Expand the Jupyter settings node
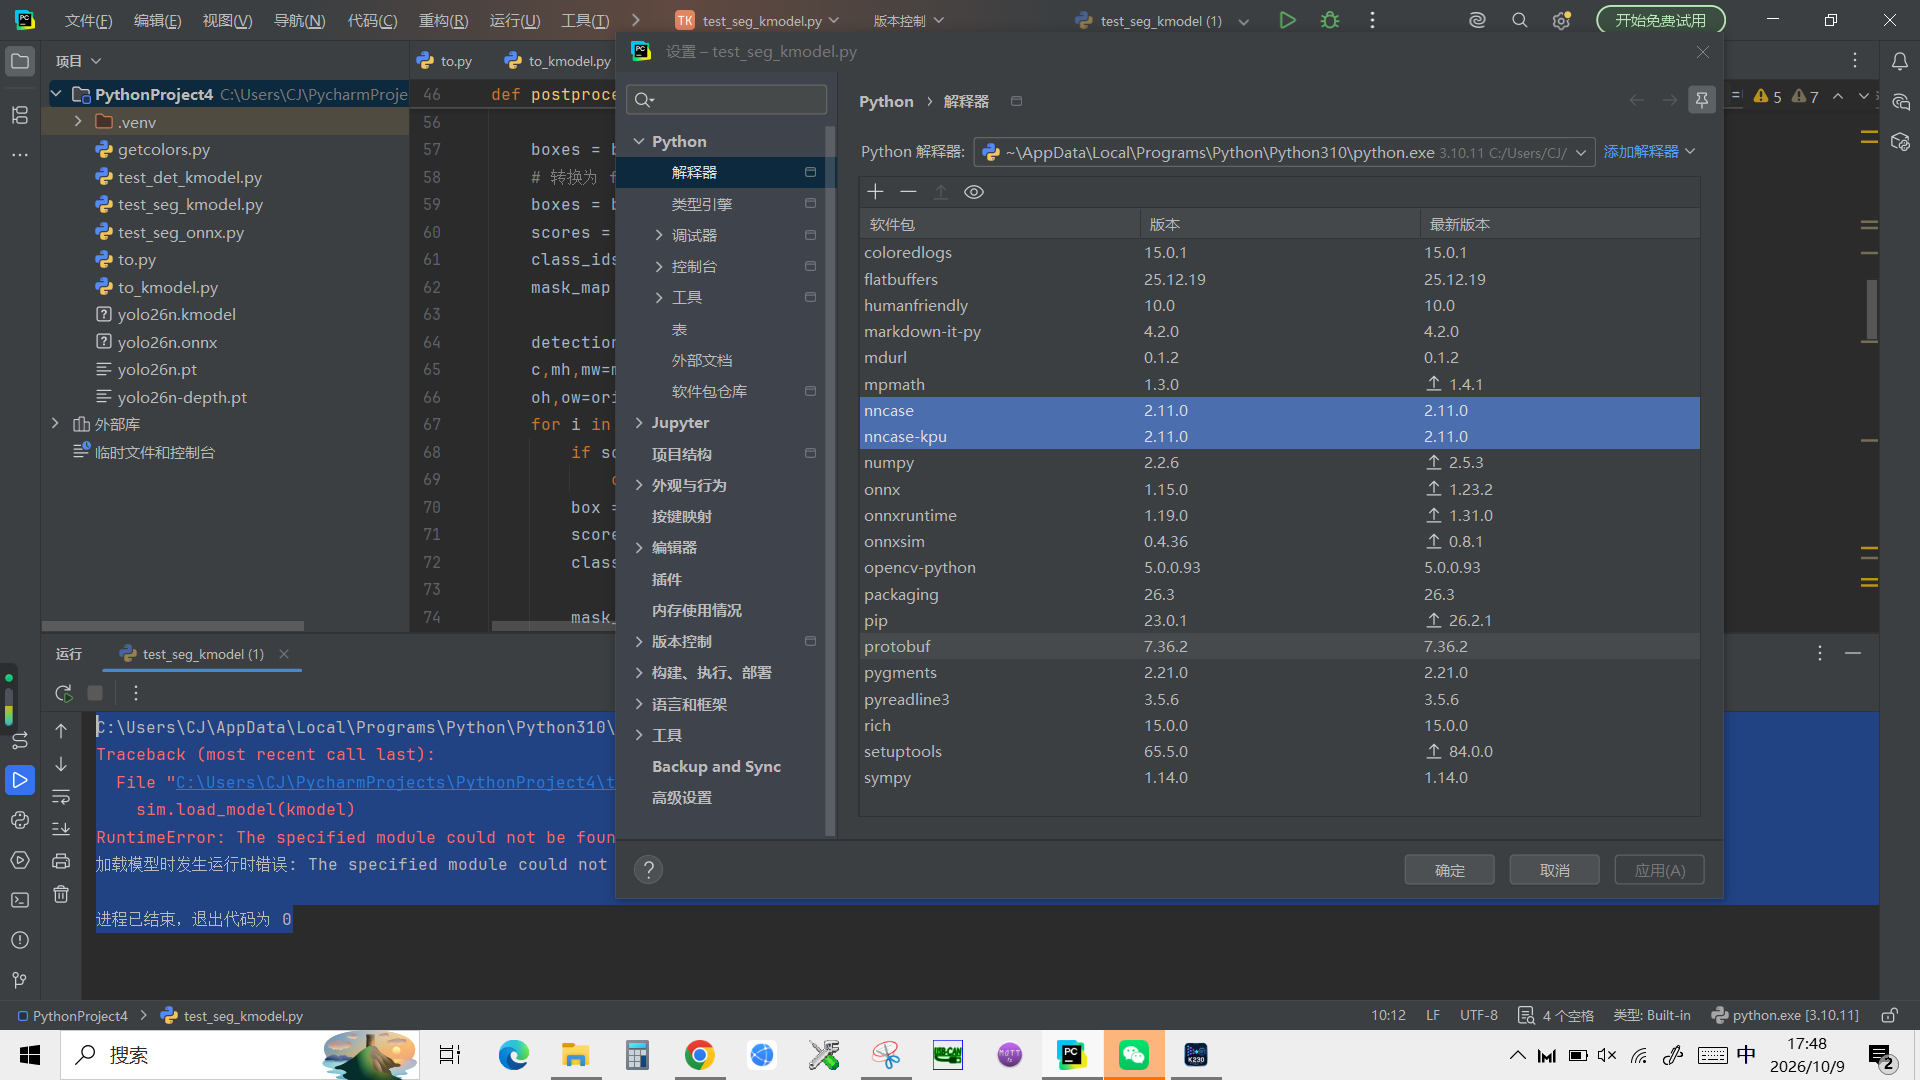The image size is (1920, 1080). pos(639,423)
